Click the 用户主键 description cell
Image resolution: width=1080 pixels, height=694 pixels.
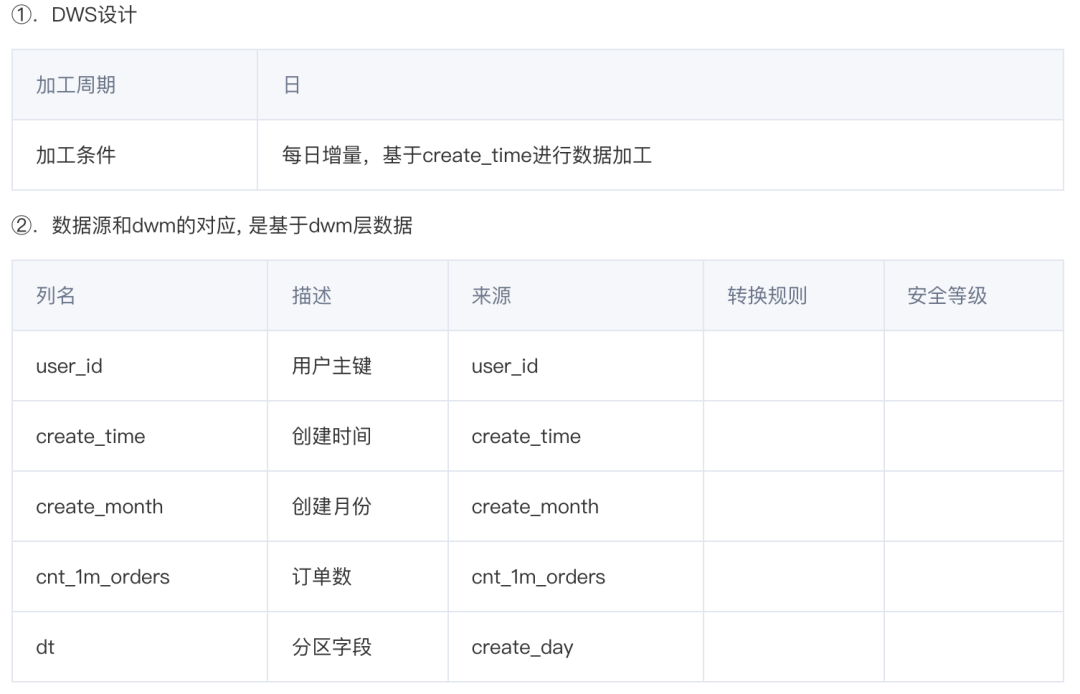point(332,366)
